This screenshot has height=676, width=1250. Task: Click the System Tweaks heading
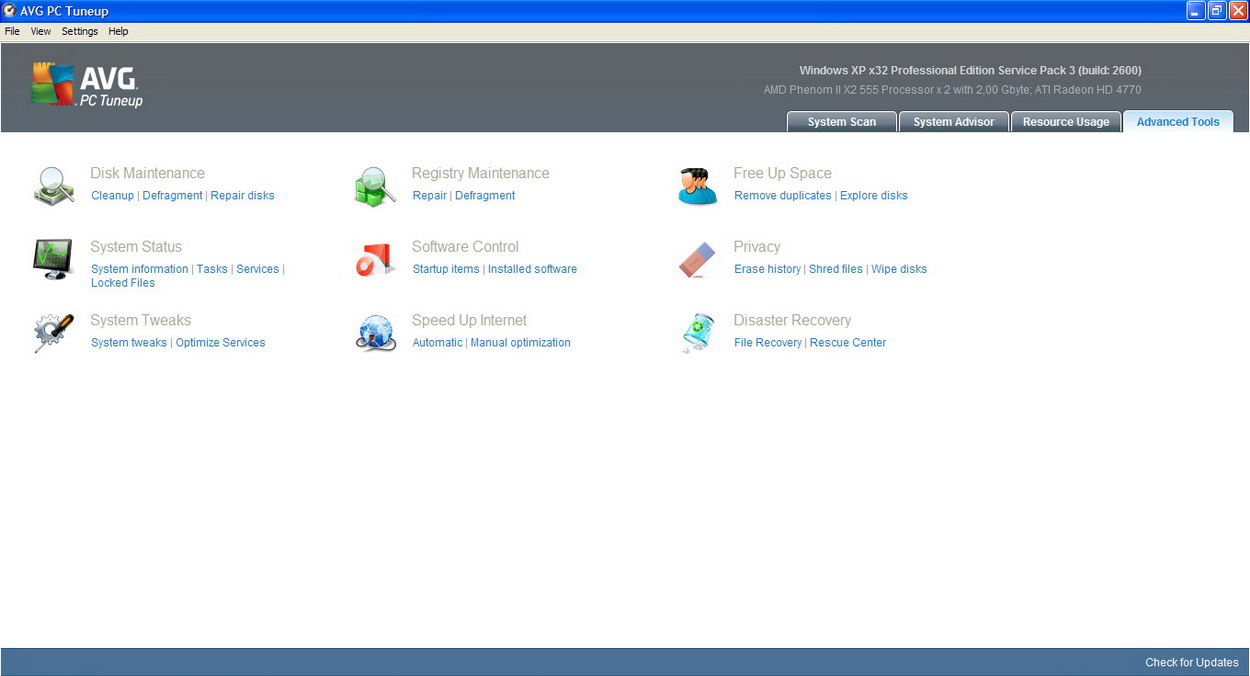141,320
